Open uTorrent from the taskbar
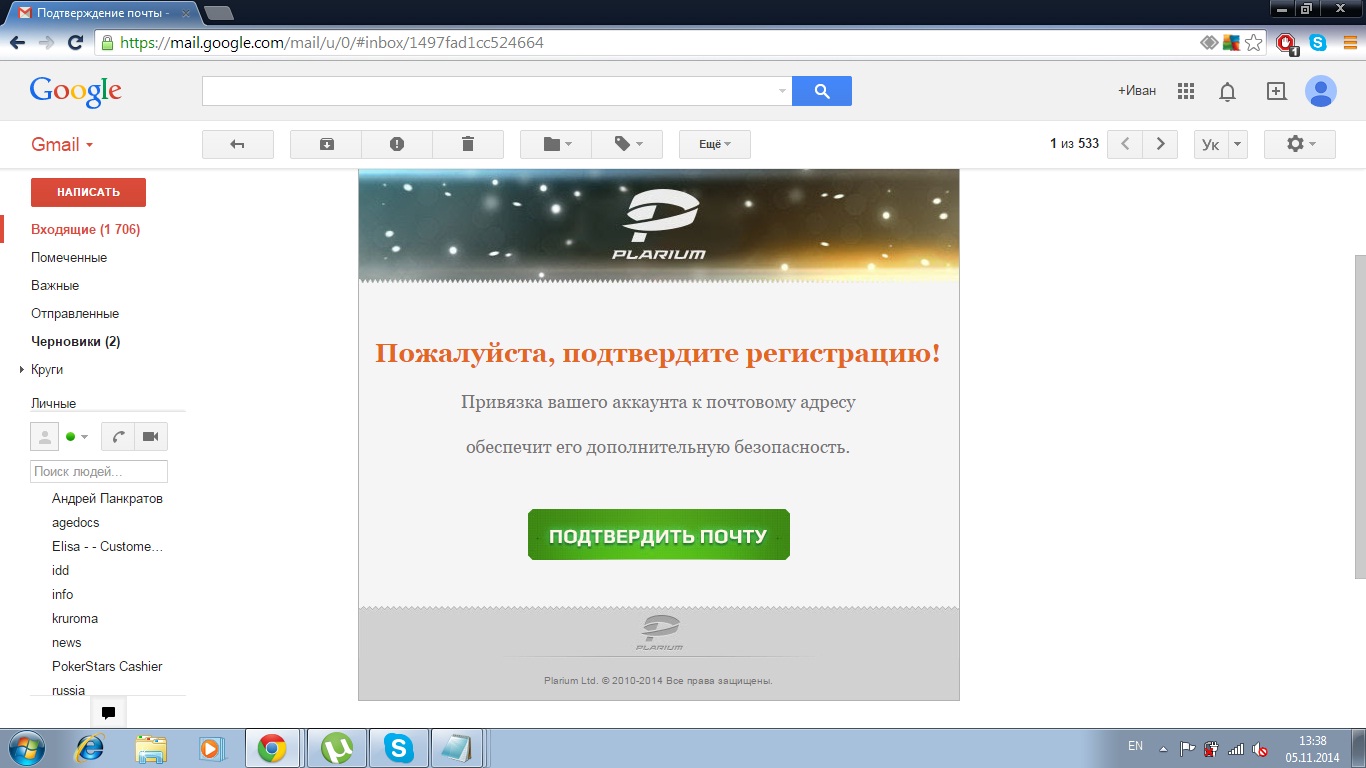1366x768 pixels. pos(336,748)
